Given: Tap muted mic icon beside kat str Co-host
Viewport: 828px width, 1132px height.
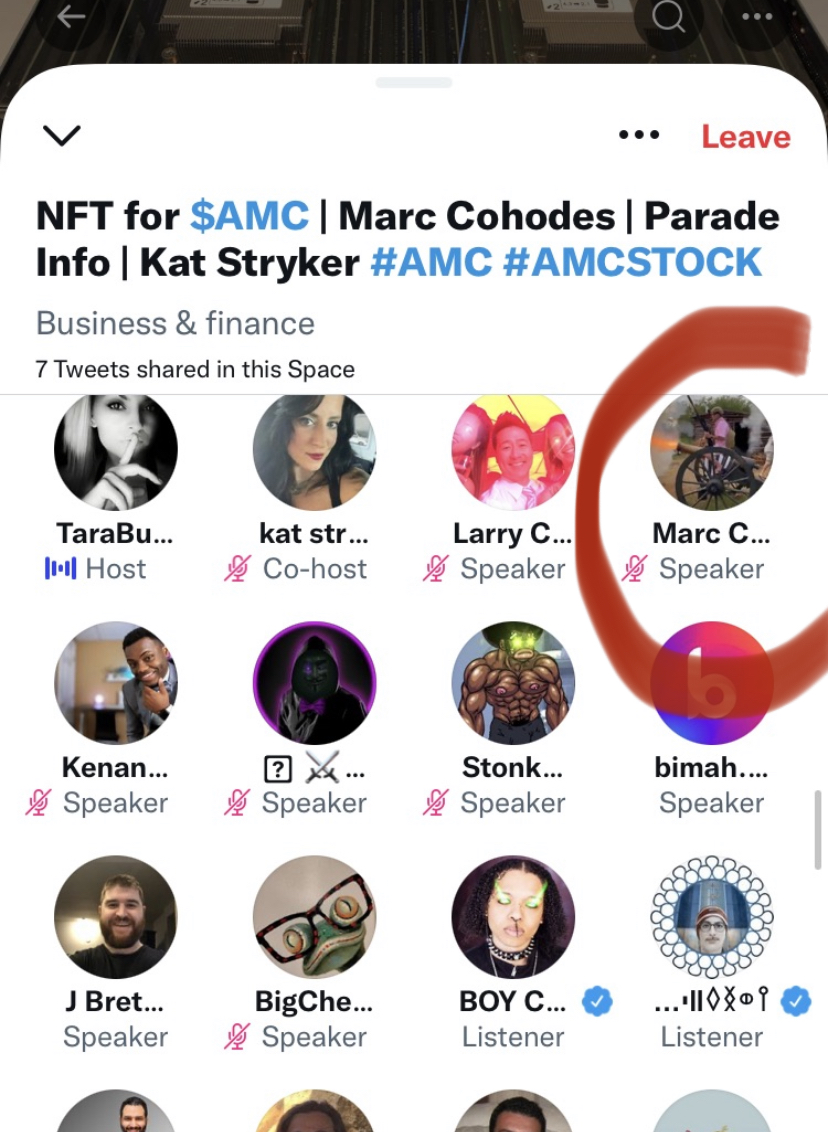Looking at the screenshot, I should point(237,569).
